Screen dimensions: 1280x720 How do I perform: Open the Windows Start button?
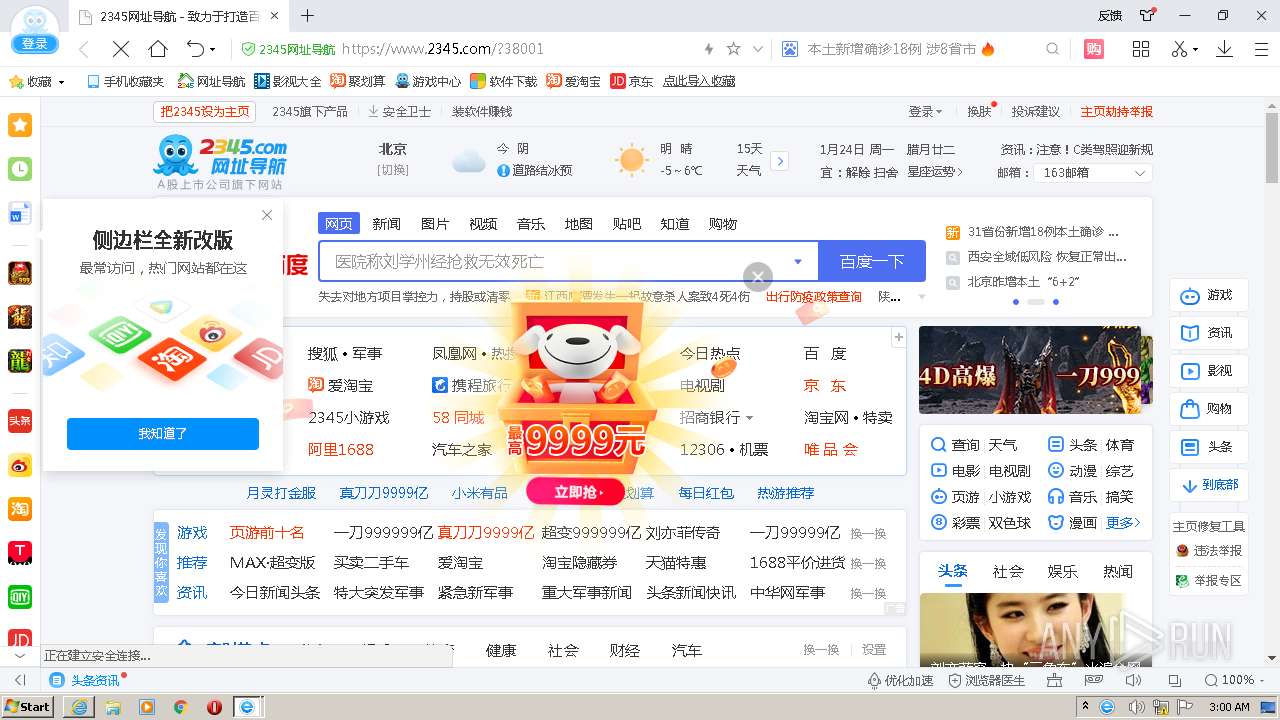27,706
